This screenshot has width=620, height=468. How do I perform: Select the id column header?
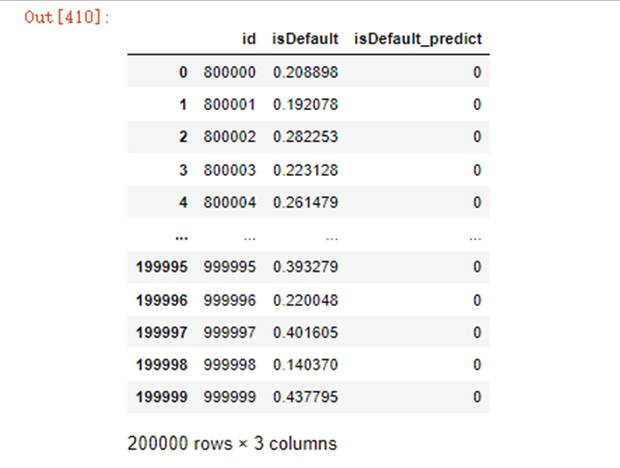pos(249,39)
